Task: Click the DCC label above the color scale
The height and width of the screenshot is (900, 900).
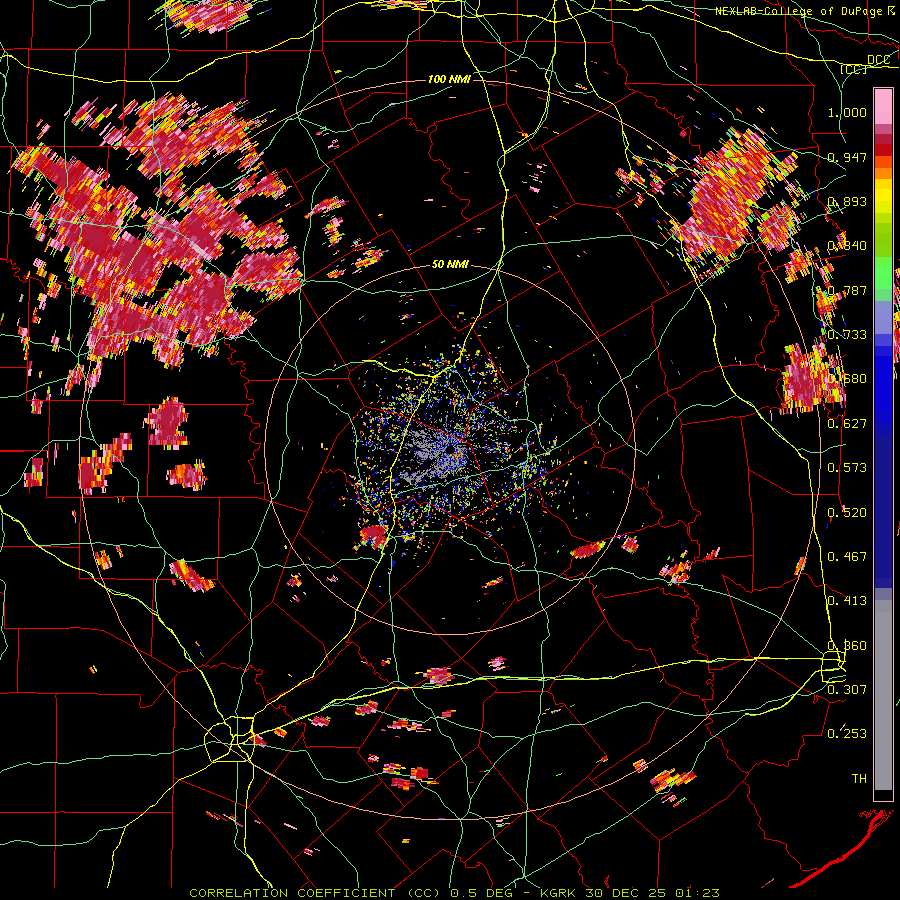Action: click(878, 60)
